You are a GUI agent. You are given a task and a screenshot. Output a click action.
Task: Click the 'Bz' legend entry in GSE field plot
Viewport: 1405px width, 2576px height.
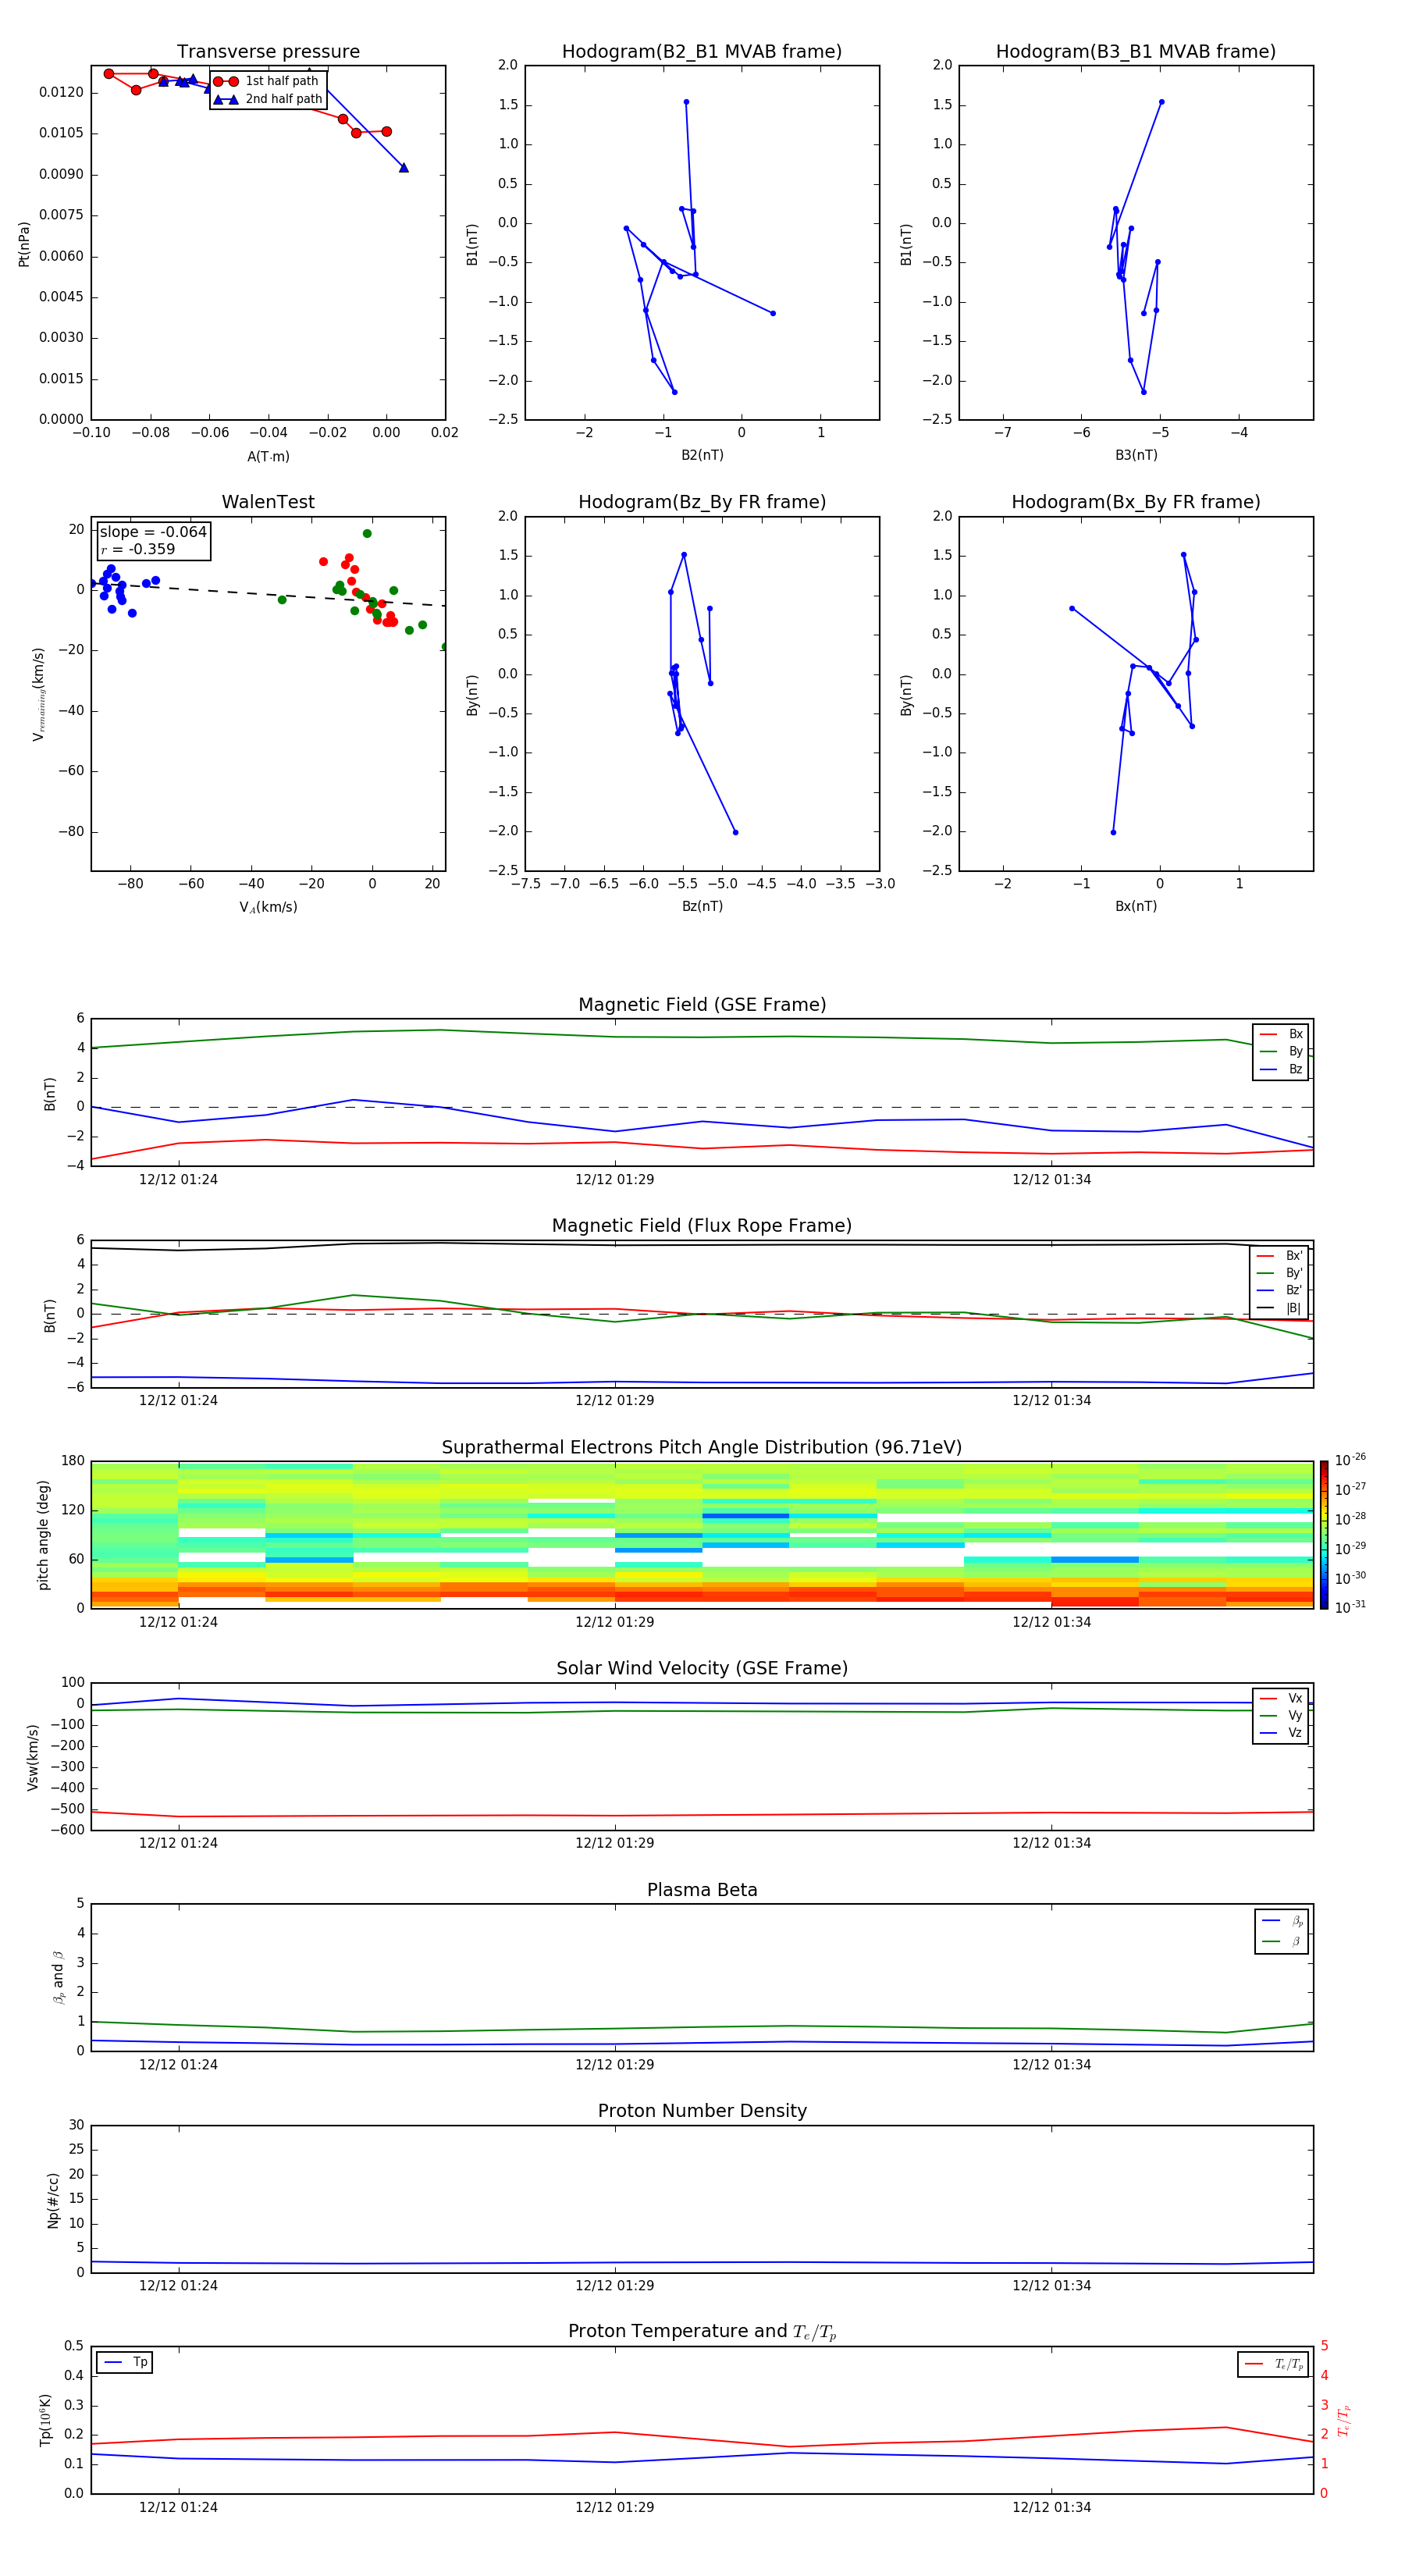tap(1281, 1069)
